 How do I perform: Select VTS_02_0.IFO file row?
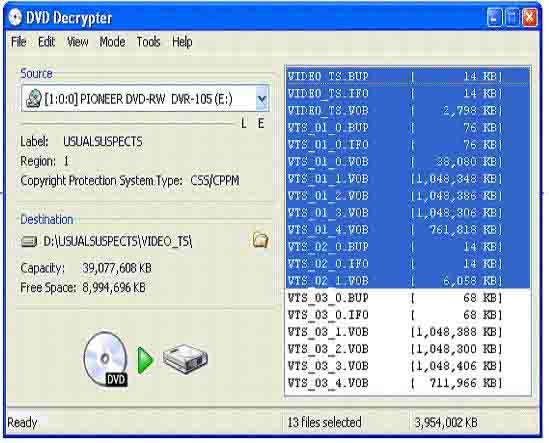[x=408, y=264]
